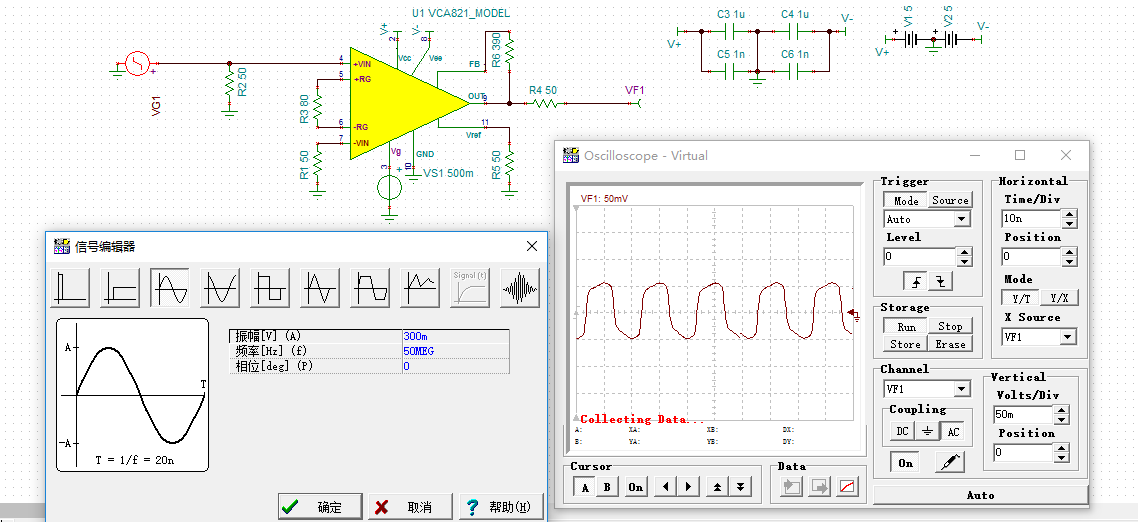Click the VF1 output label

[634, 90]
